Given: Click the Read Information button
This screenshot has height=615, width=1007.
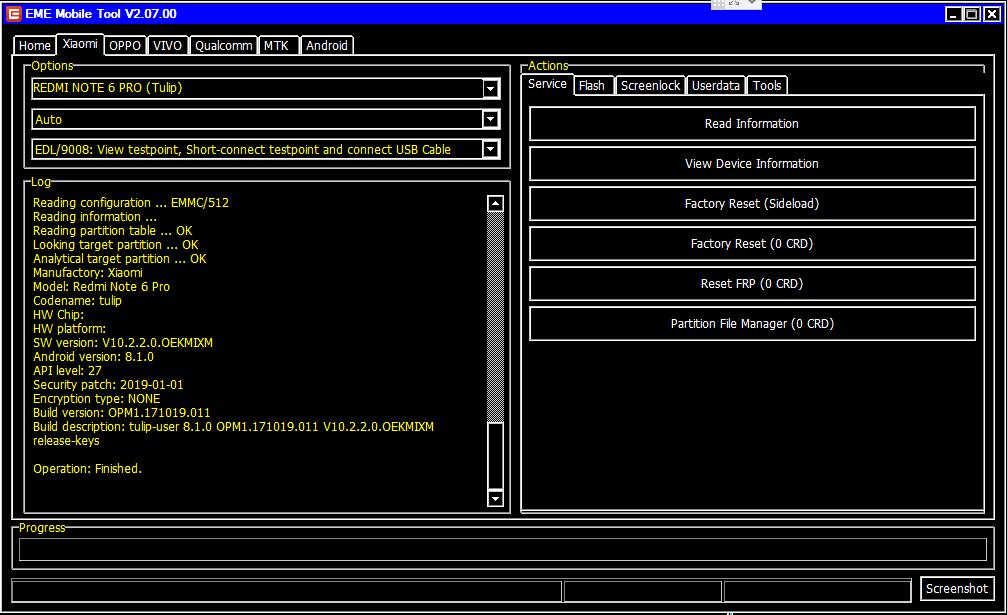Looking at the screenshot, I should (752, 123).
